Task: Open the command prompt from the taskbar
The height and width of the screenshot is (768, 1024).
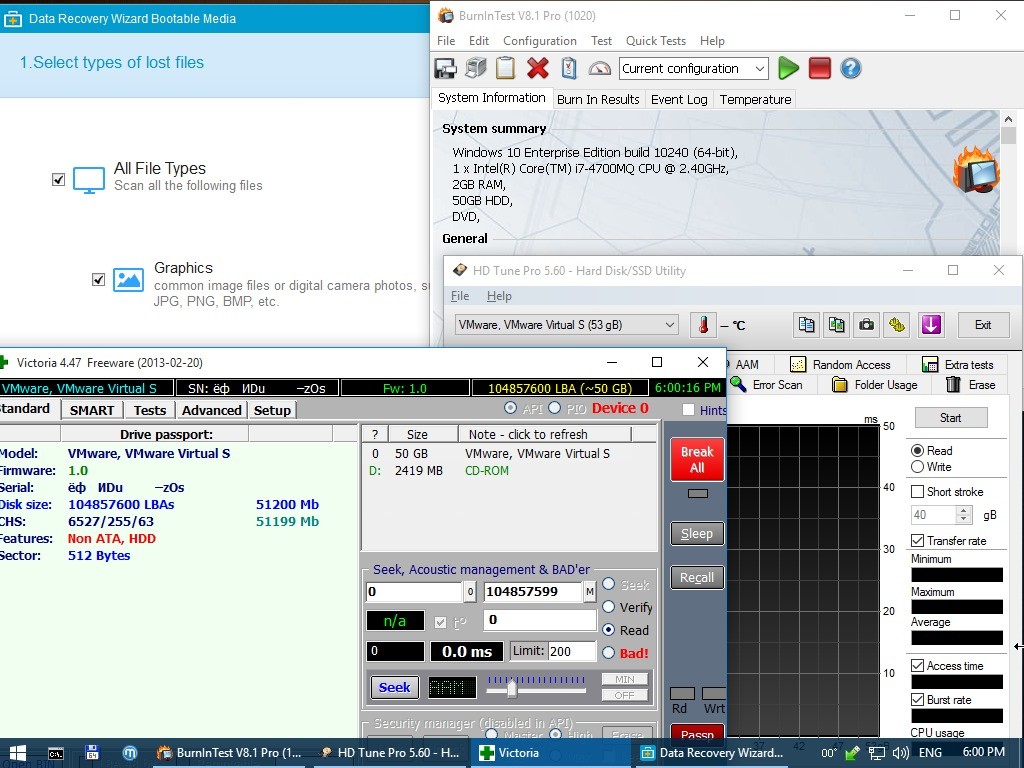Action: [x=56, y=753]
